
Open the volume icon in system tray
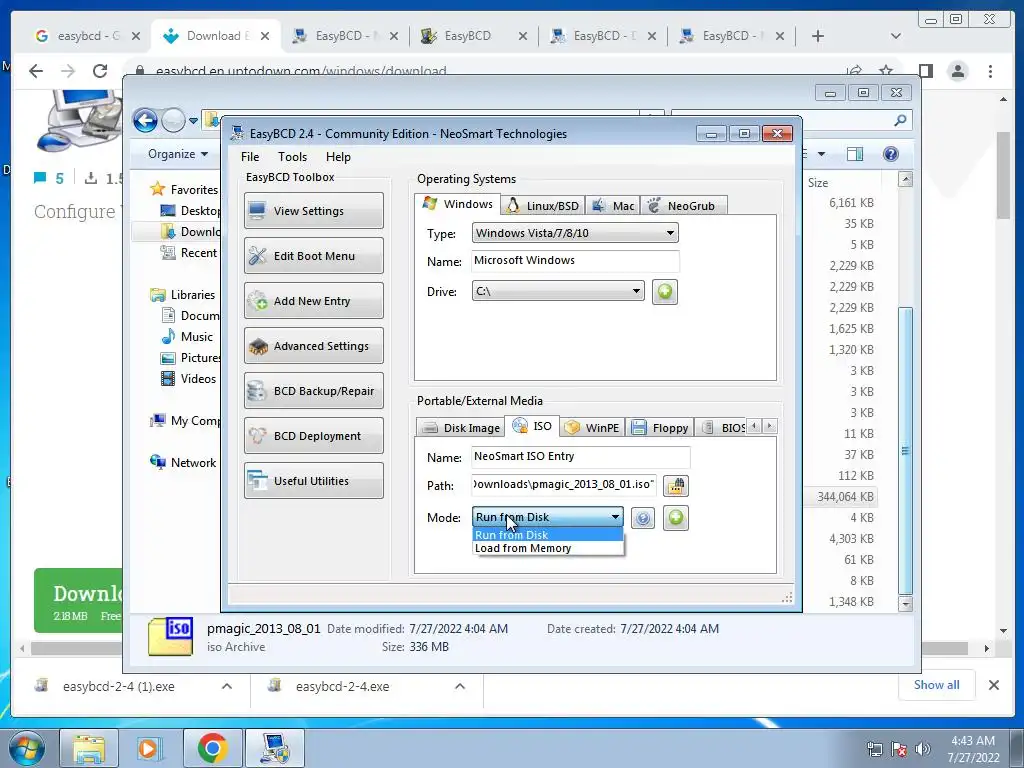[x=923, y=749]
